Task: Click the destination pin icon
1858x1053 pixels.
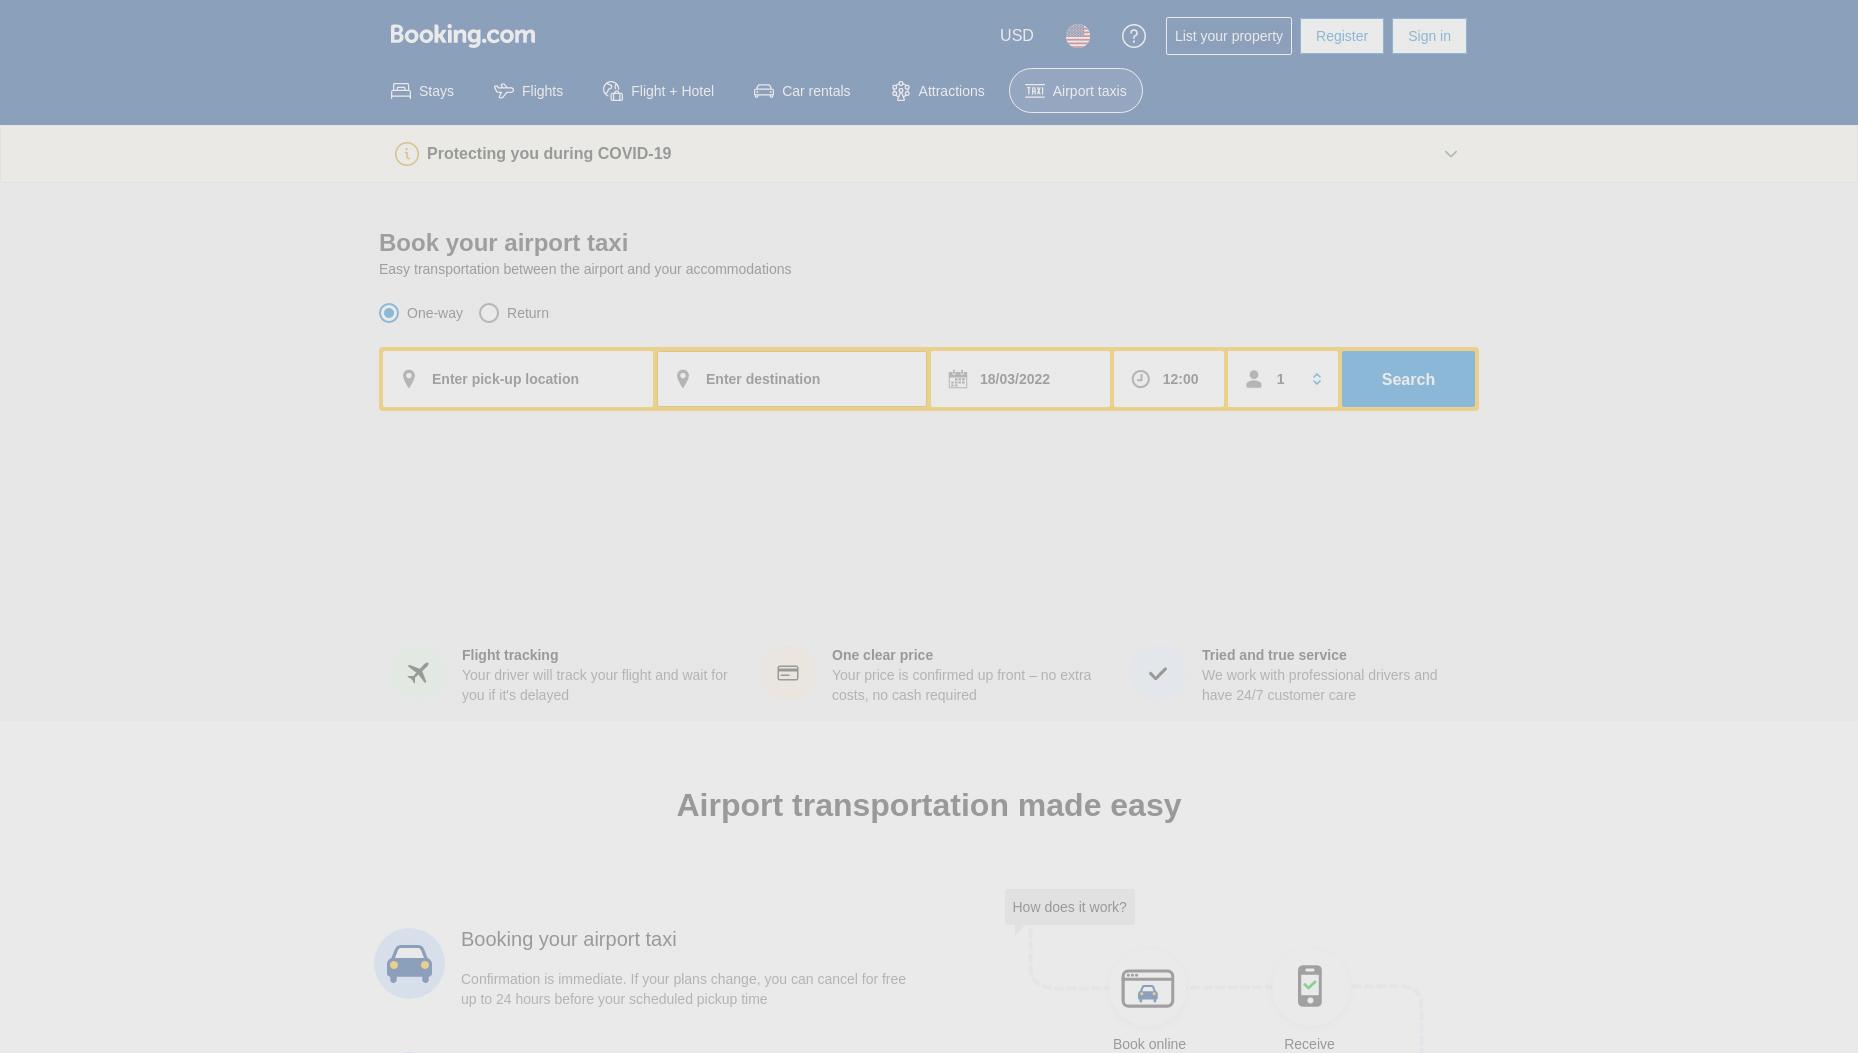Action: pos(683,379)
